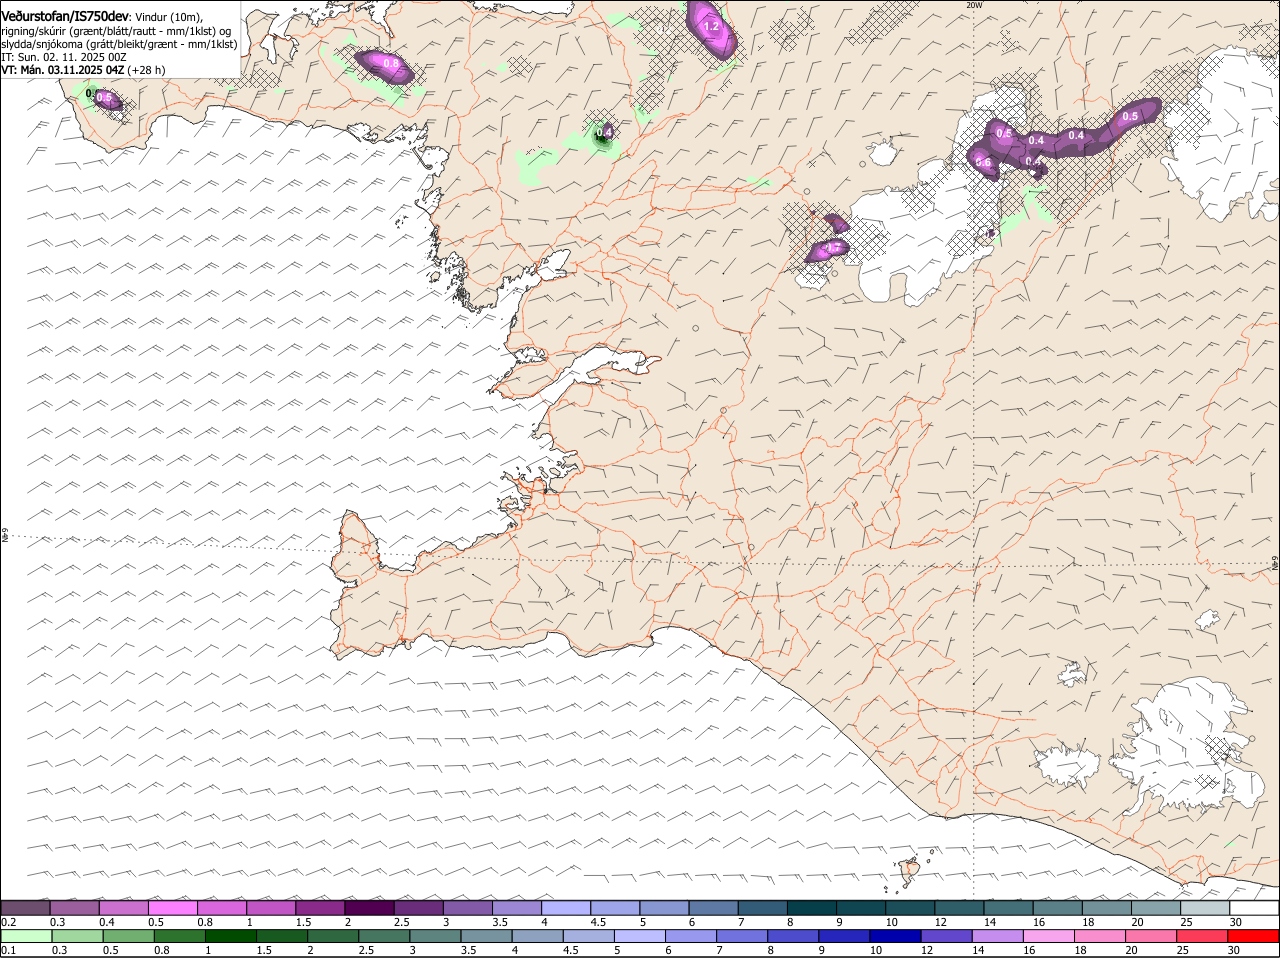The width and height of the screenshot is (1280, 958).
Task: Click the 'rigning/skúrir' legend description line
Action: pos(116,32)
